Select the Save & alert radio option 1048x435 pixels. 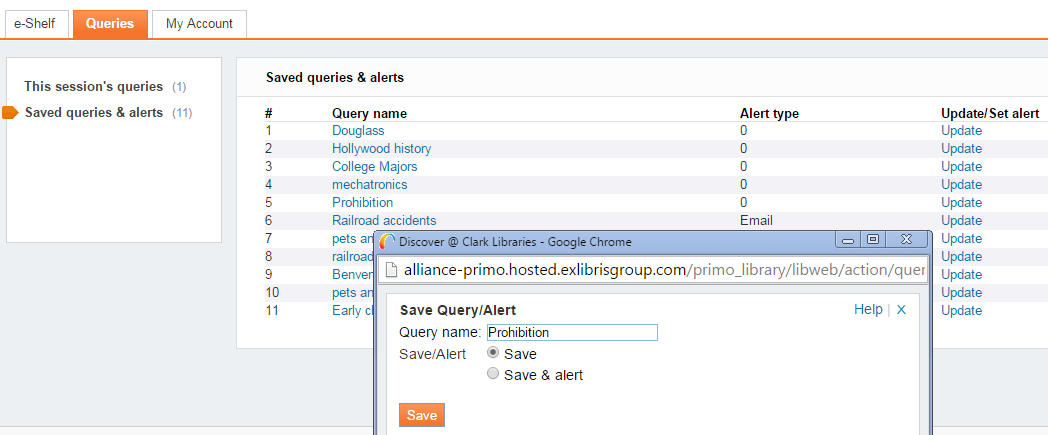(x=492, y=374)
